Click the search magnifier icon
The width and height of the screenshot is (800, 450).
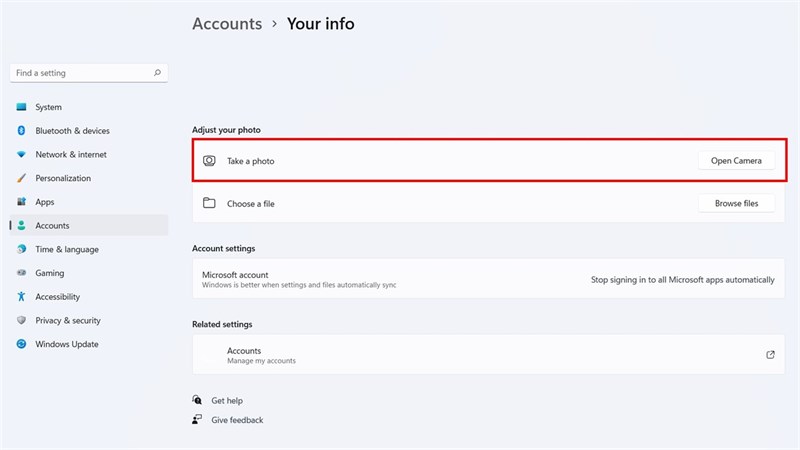pyautogui.click(x=157, y=73)
